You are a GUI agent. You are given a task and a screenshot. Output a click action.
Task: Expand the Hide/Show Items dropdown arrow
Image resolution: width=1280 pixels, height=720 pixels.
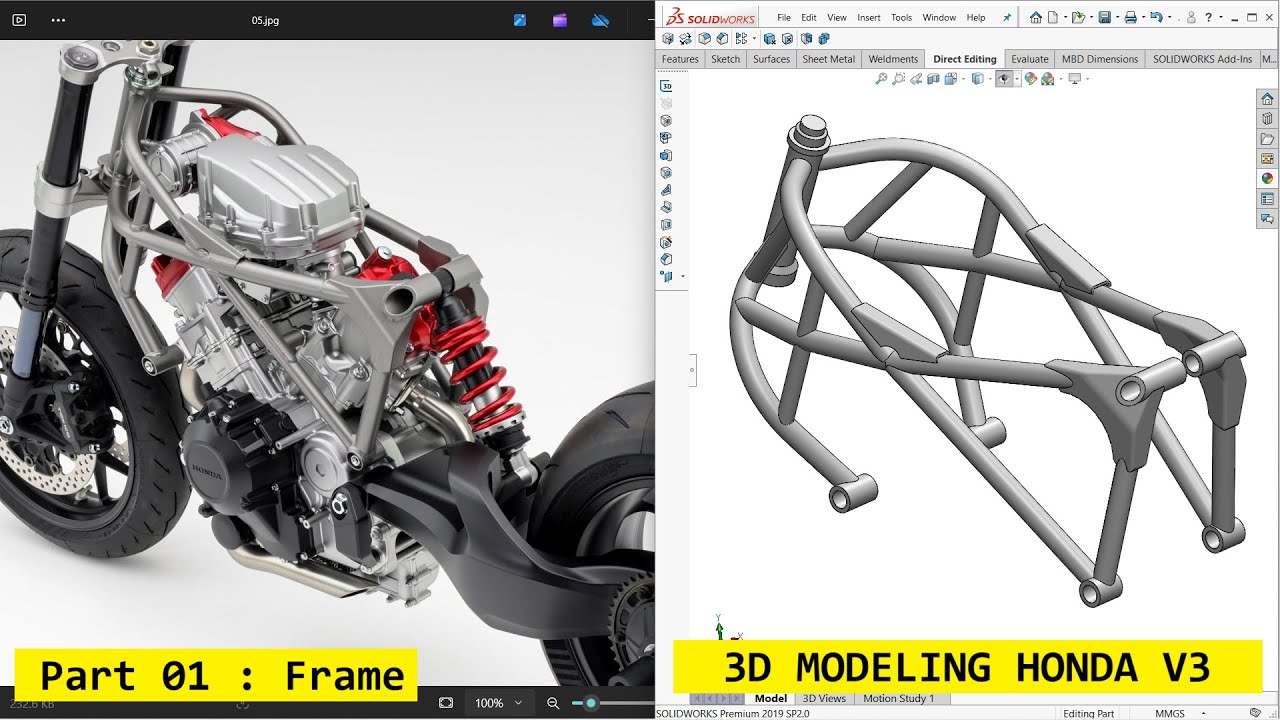point(1017,79)
